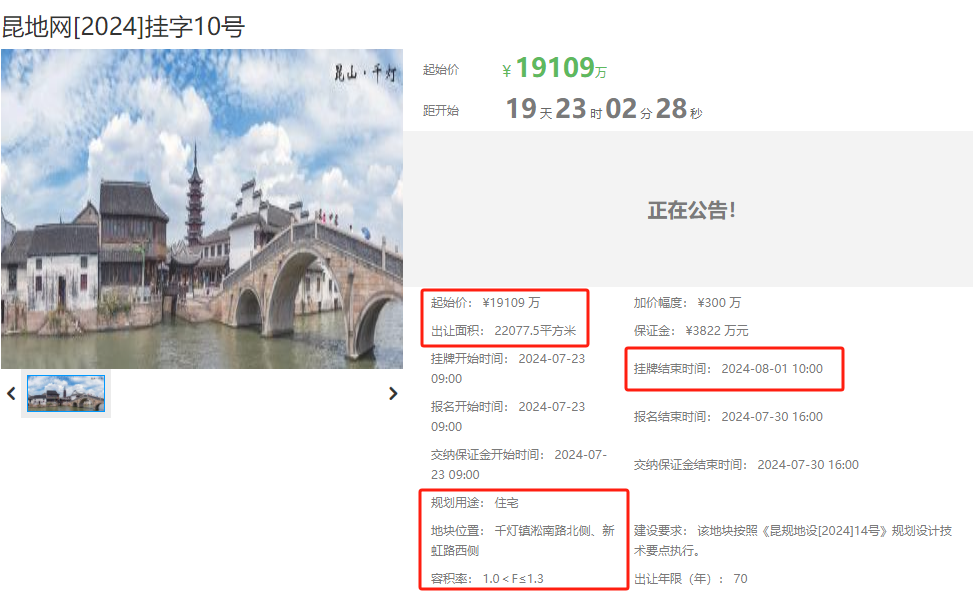Click the previous image arrow
Viewport: 973px width, 599px height.
click(11, 394)
